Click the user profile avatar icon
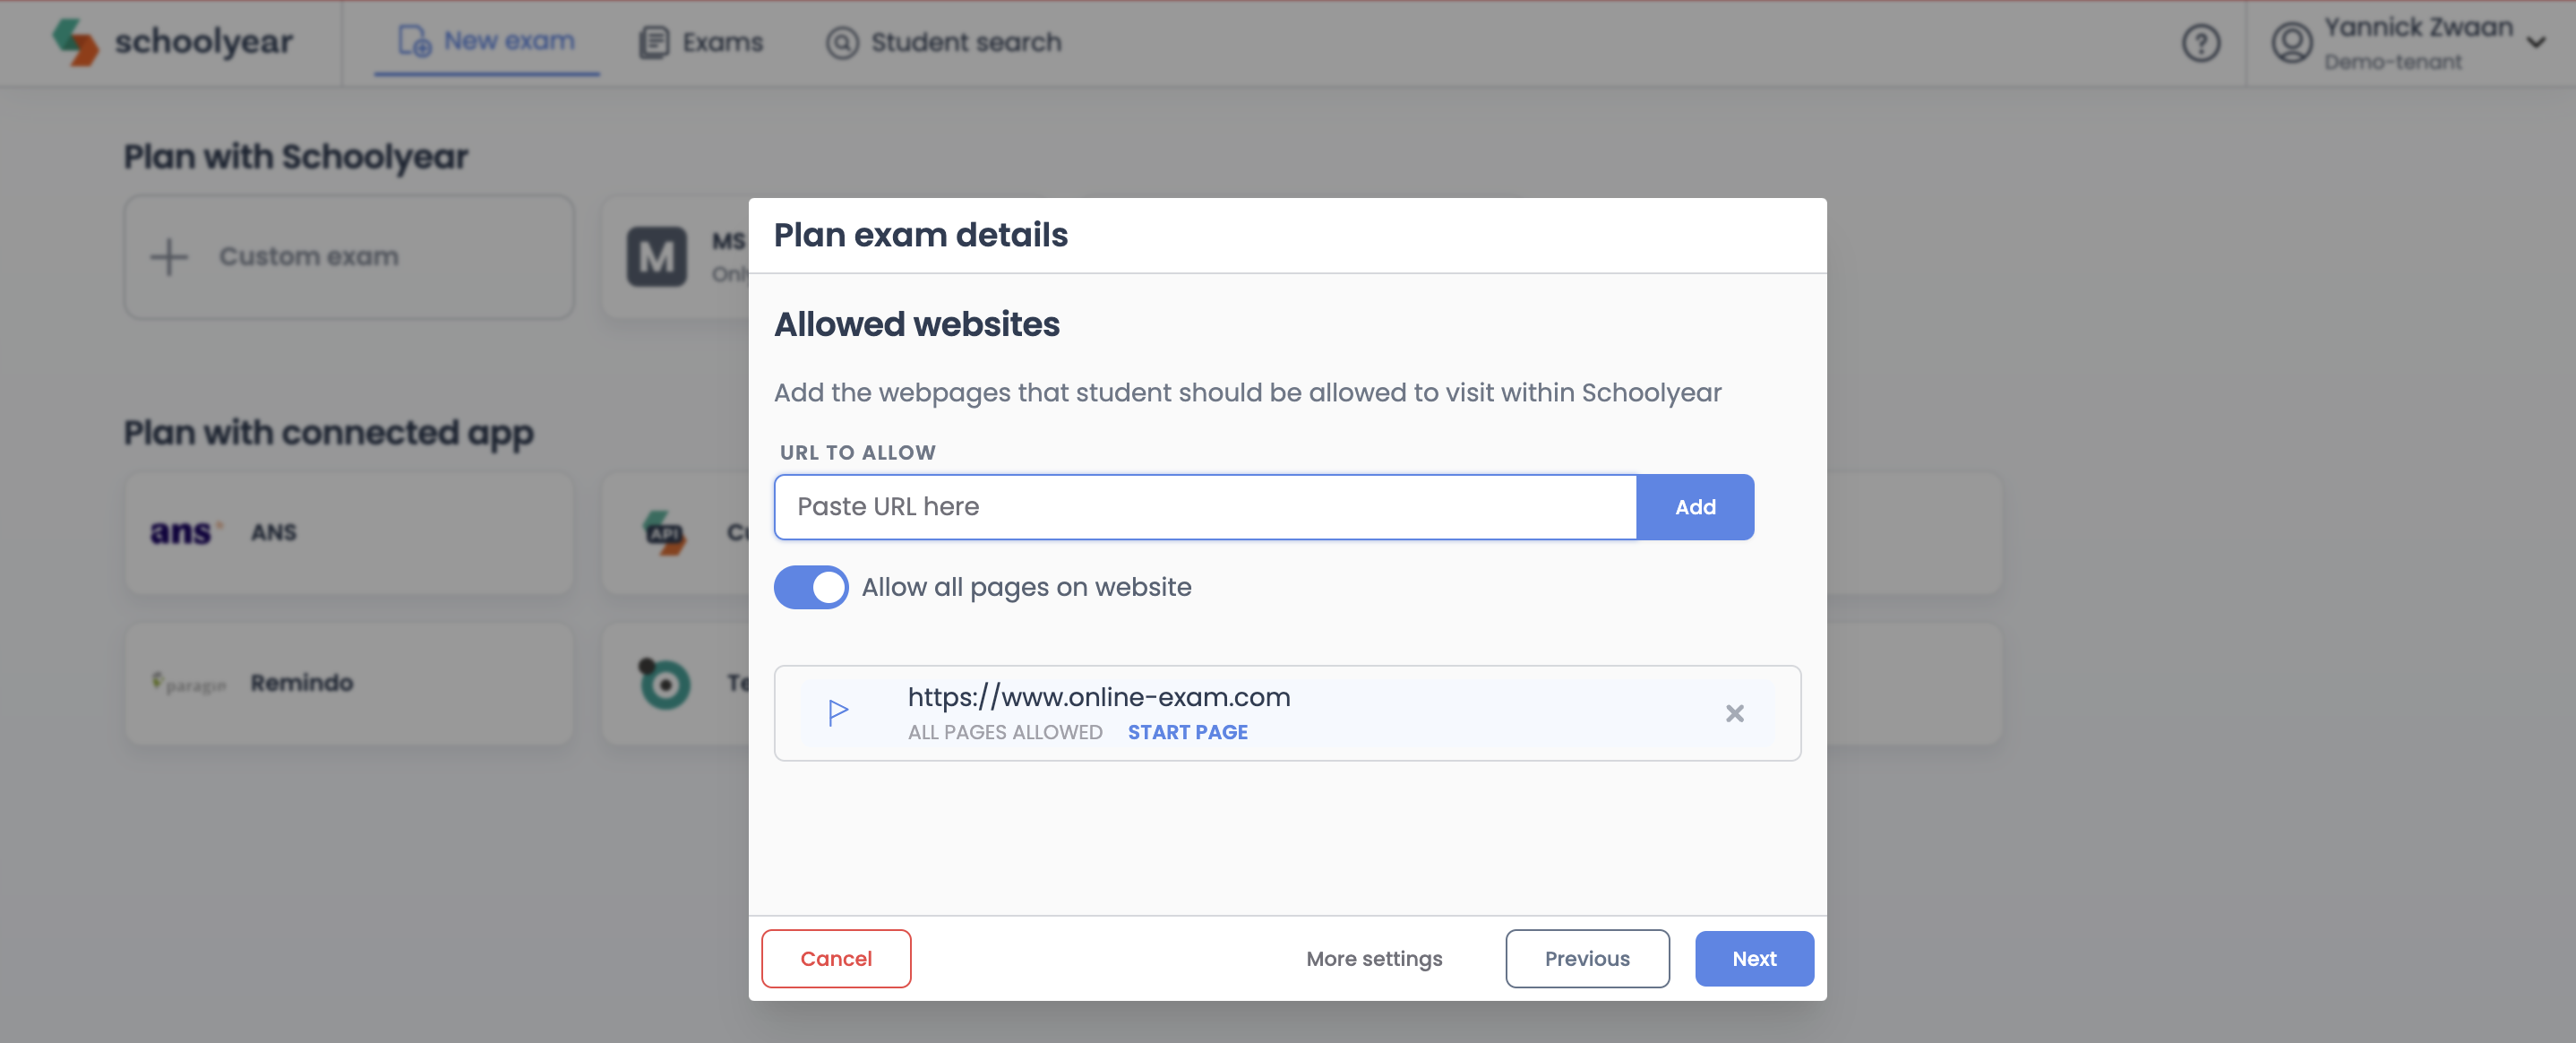 coord(2291,43)
